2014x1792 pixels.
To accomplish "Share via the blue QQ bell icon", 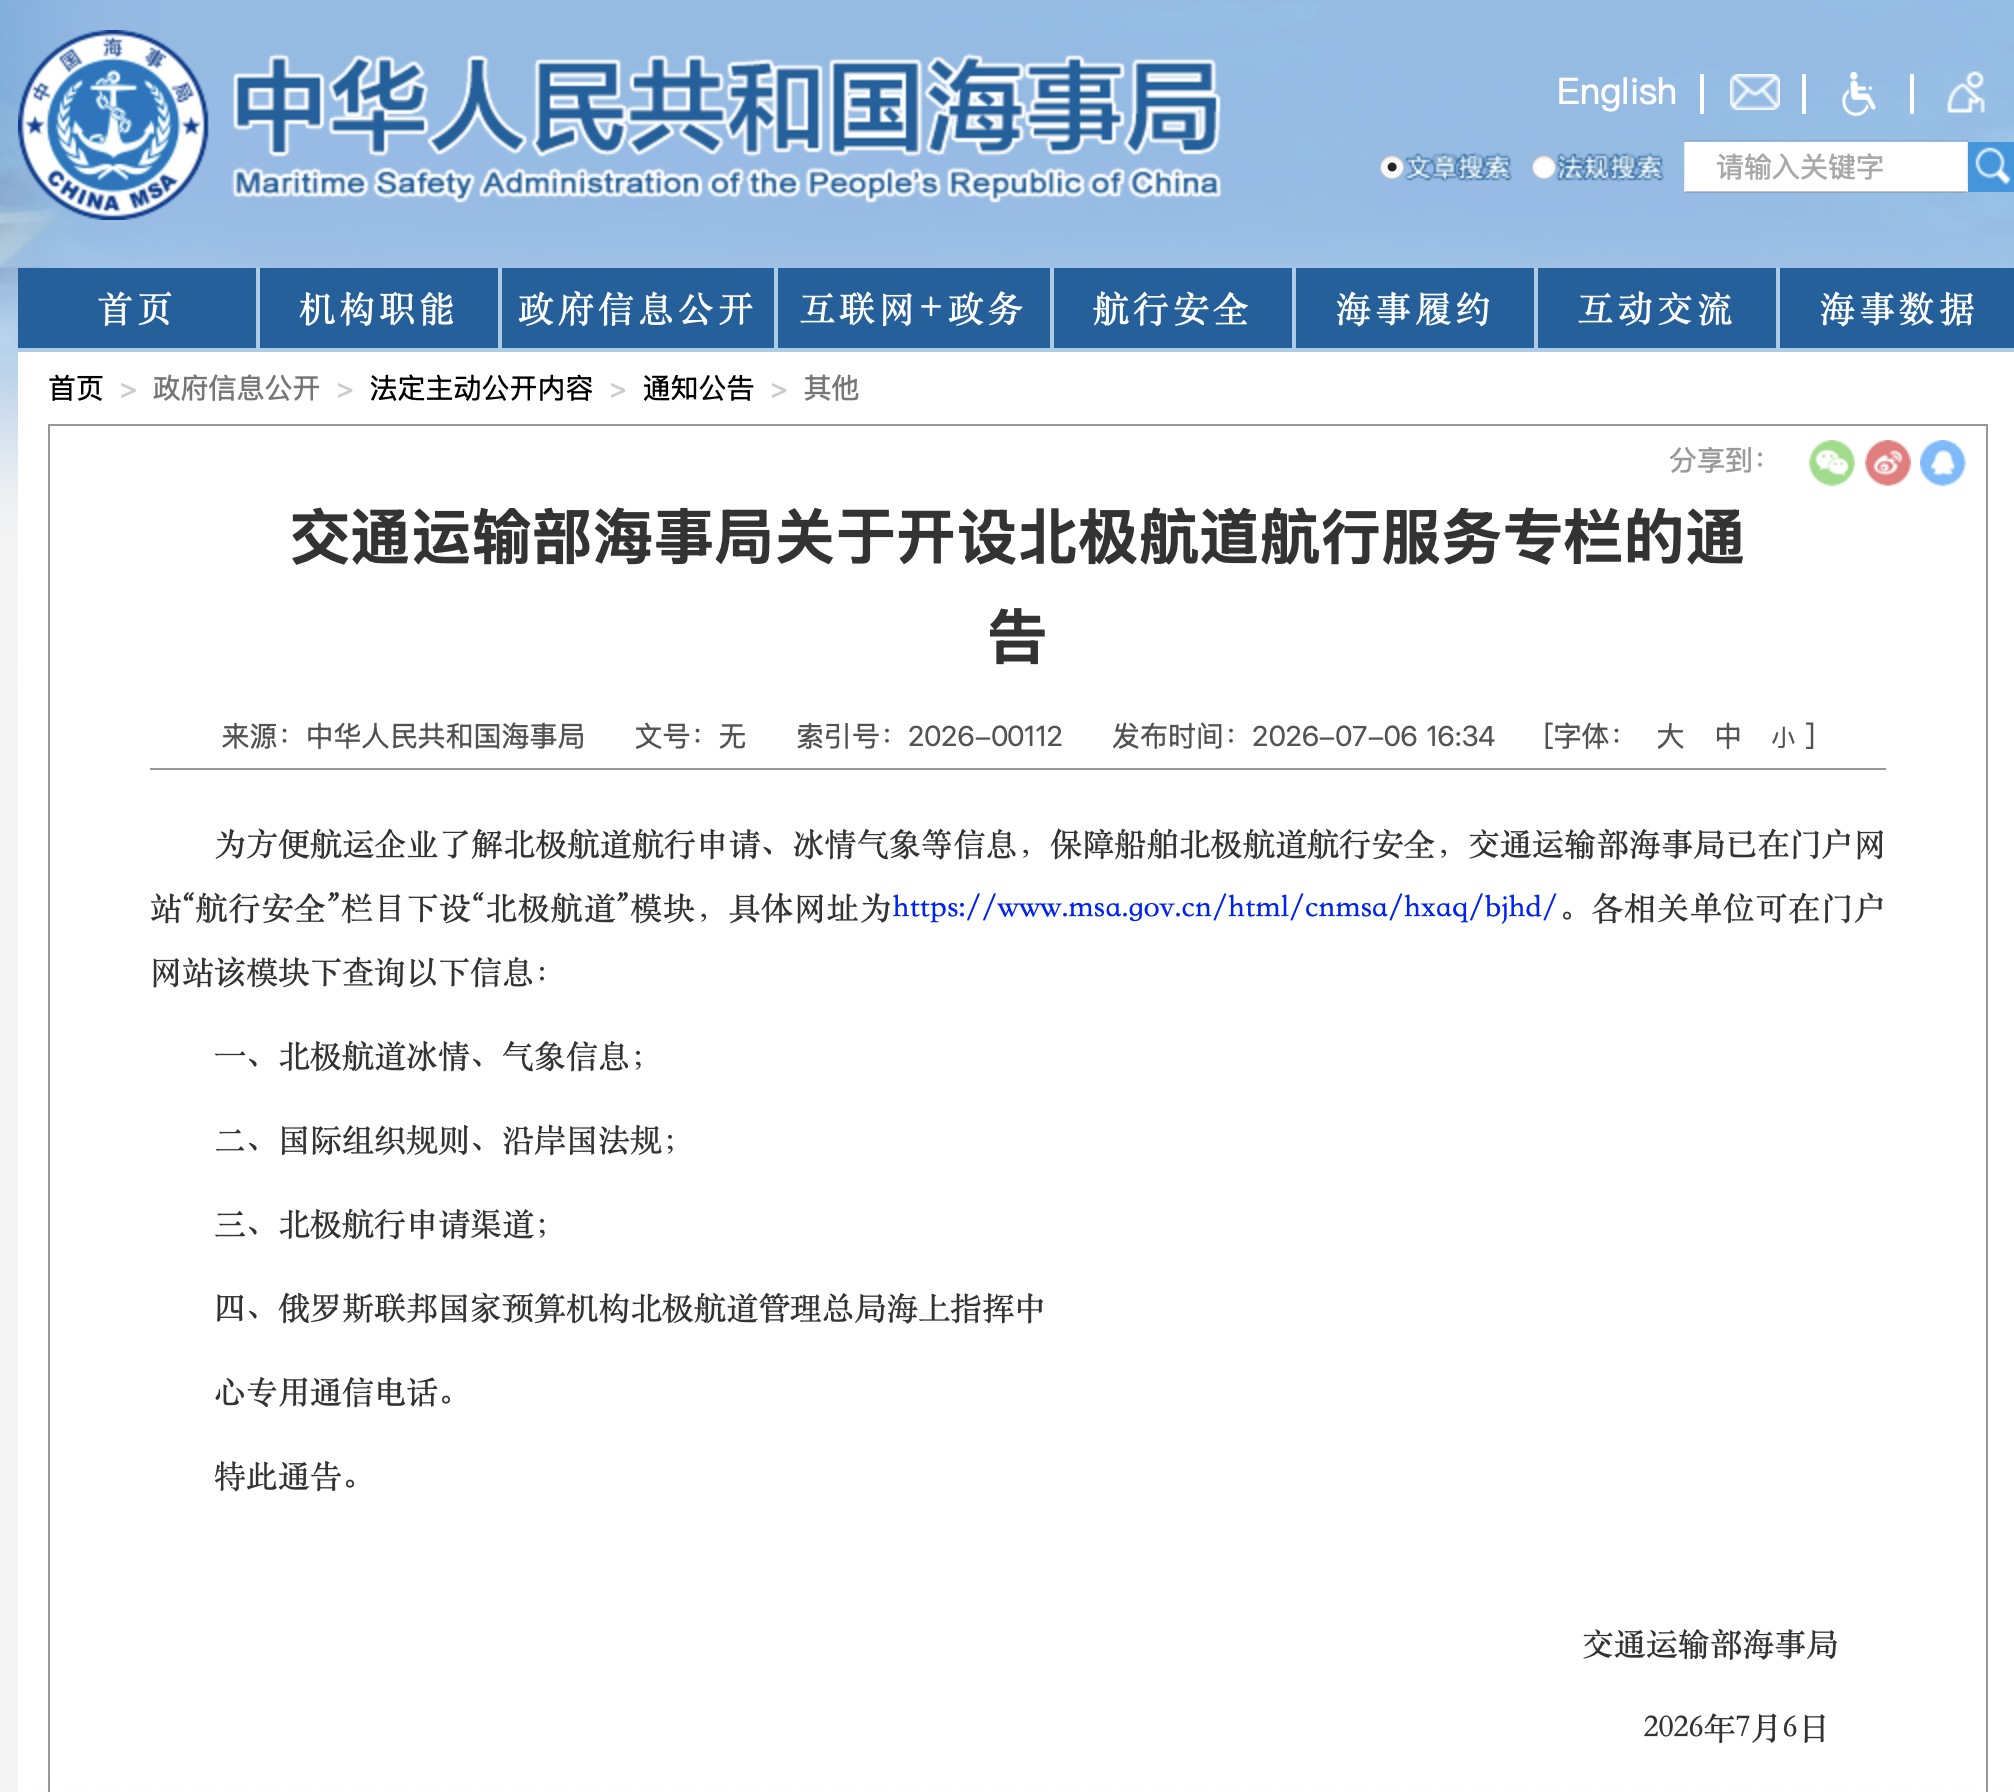I will pyautogui.click(x=1942, y=463).
